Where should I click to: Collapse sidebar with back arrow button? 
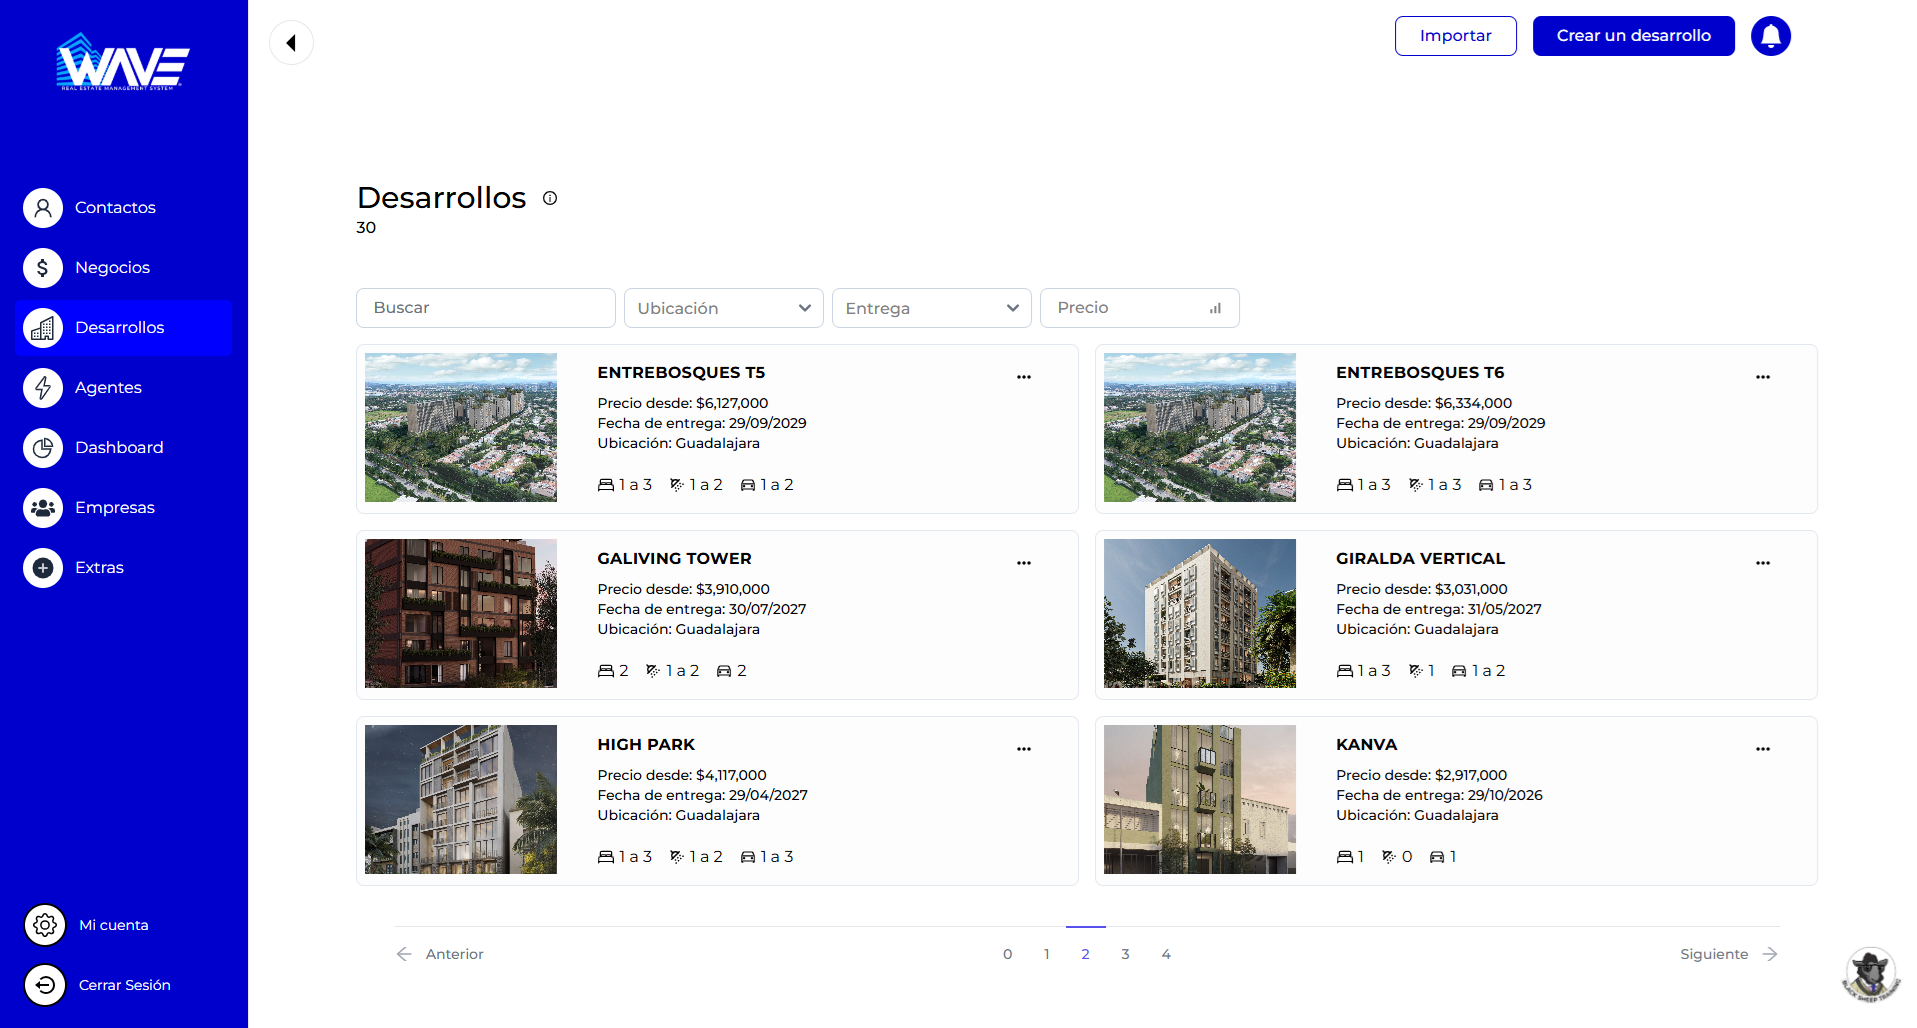(x=291, y=43)
